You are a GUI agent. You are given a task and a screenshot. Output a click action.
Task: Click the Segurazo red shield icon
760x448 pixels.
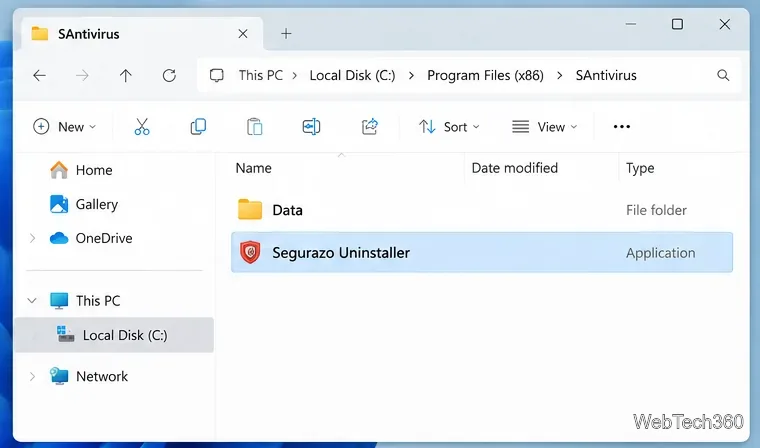point(250,252)
